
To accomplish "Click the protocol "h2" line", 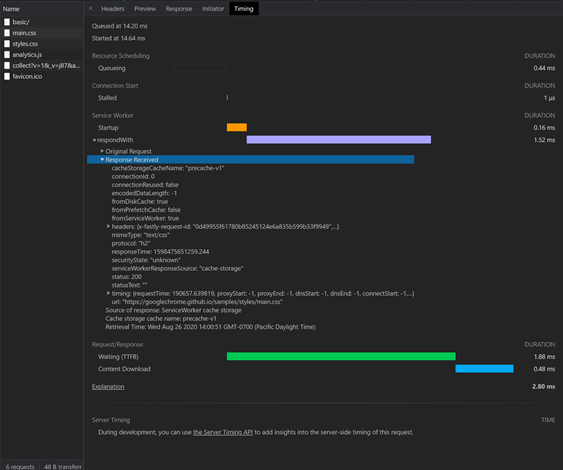I will click(131, 243).
